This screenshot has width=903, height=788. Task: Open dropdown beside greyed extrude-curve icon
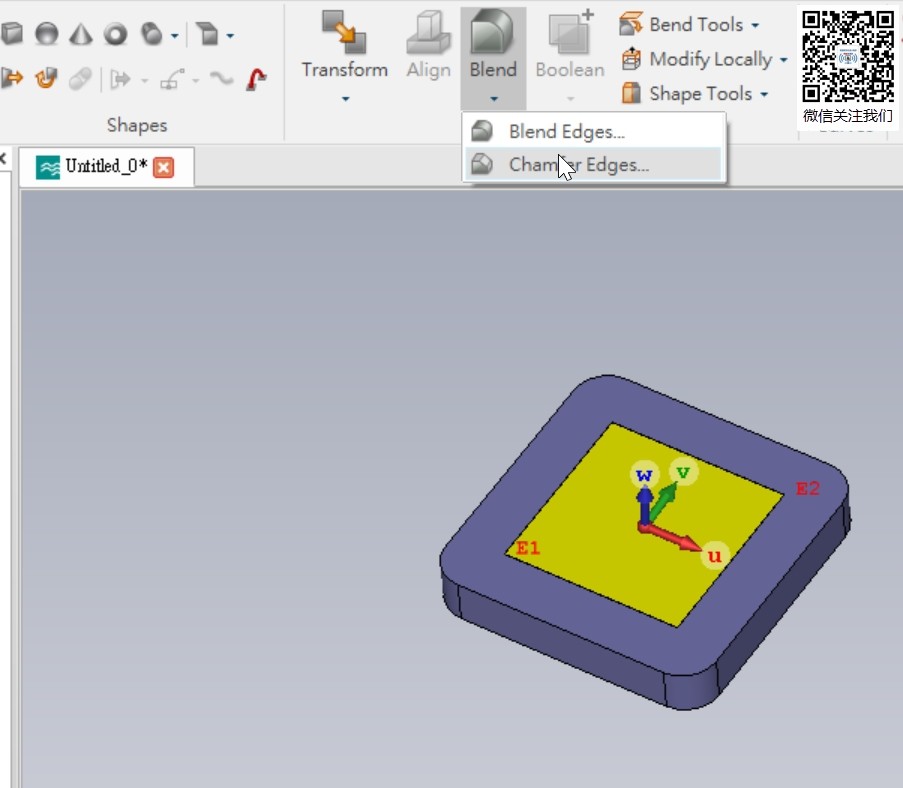pyautogui.click(x=145, y=80)
